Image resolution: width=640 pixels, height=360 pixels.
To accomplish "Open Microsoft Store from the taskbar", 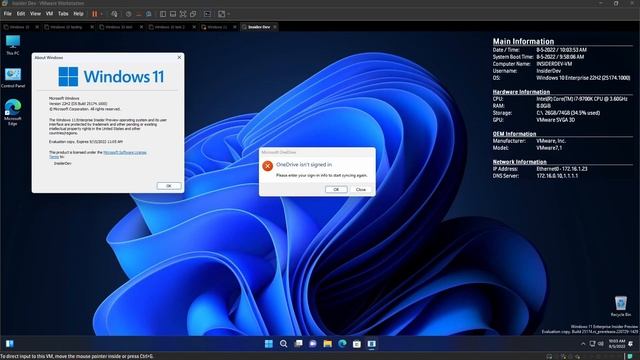I will click(x=357, y=344).
